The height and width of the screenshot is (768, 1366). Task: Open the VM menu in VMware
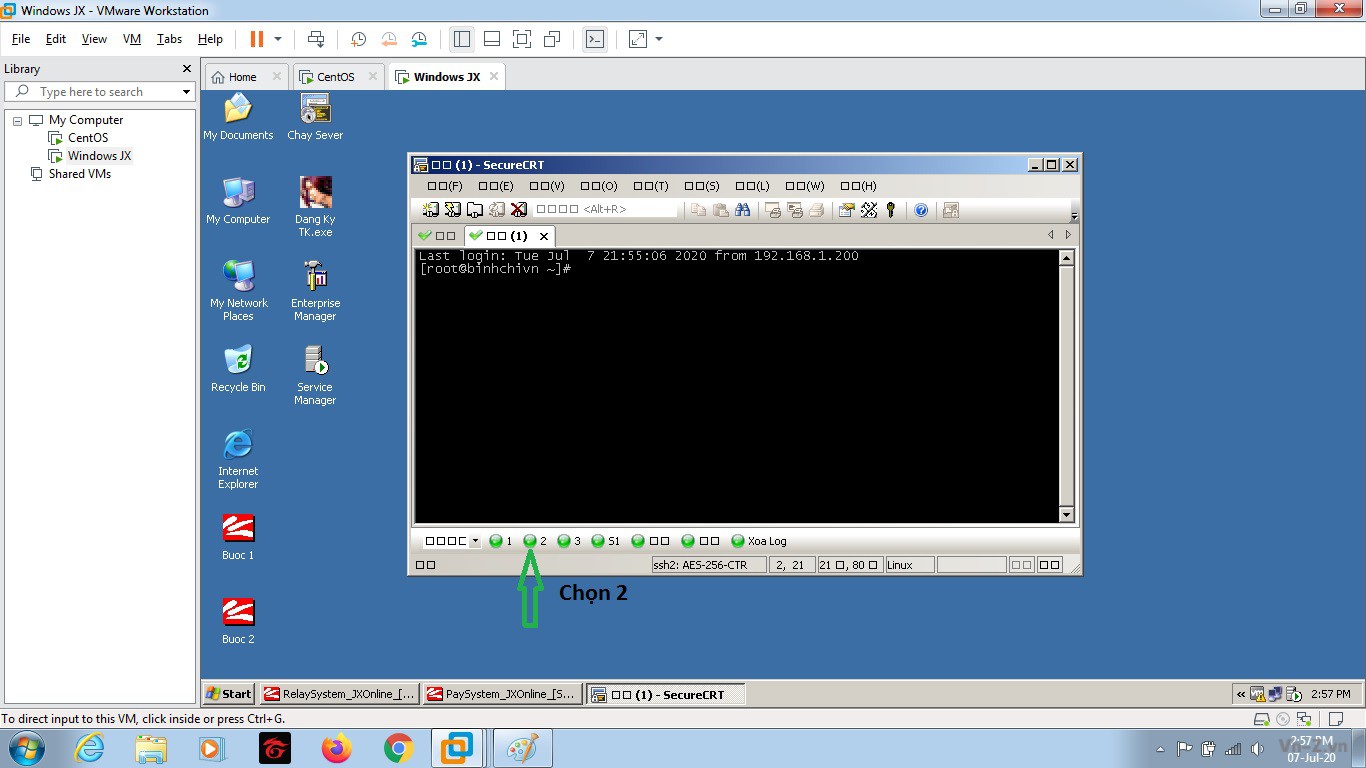pos(131,39)
